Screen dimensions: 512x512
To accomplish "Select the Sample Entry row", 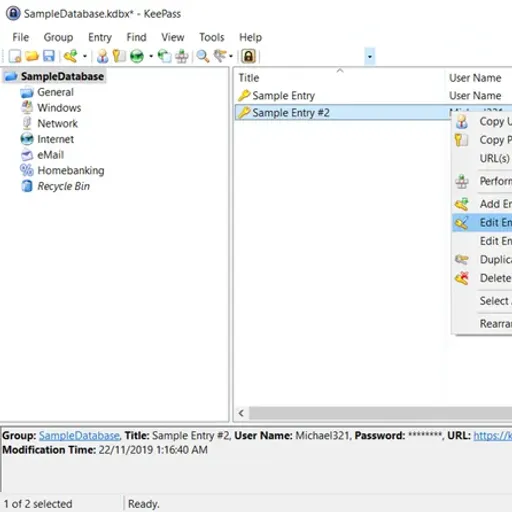I will 373,96.
